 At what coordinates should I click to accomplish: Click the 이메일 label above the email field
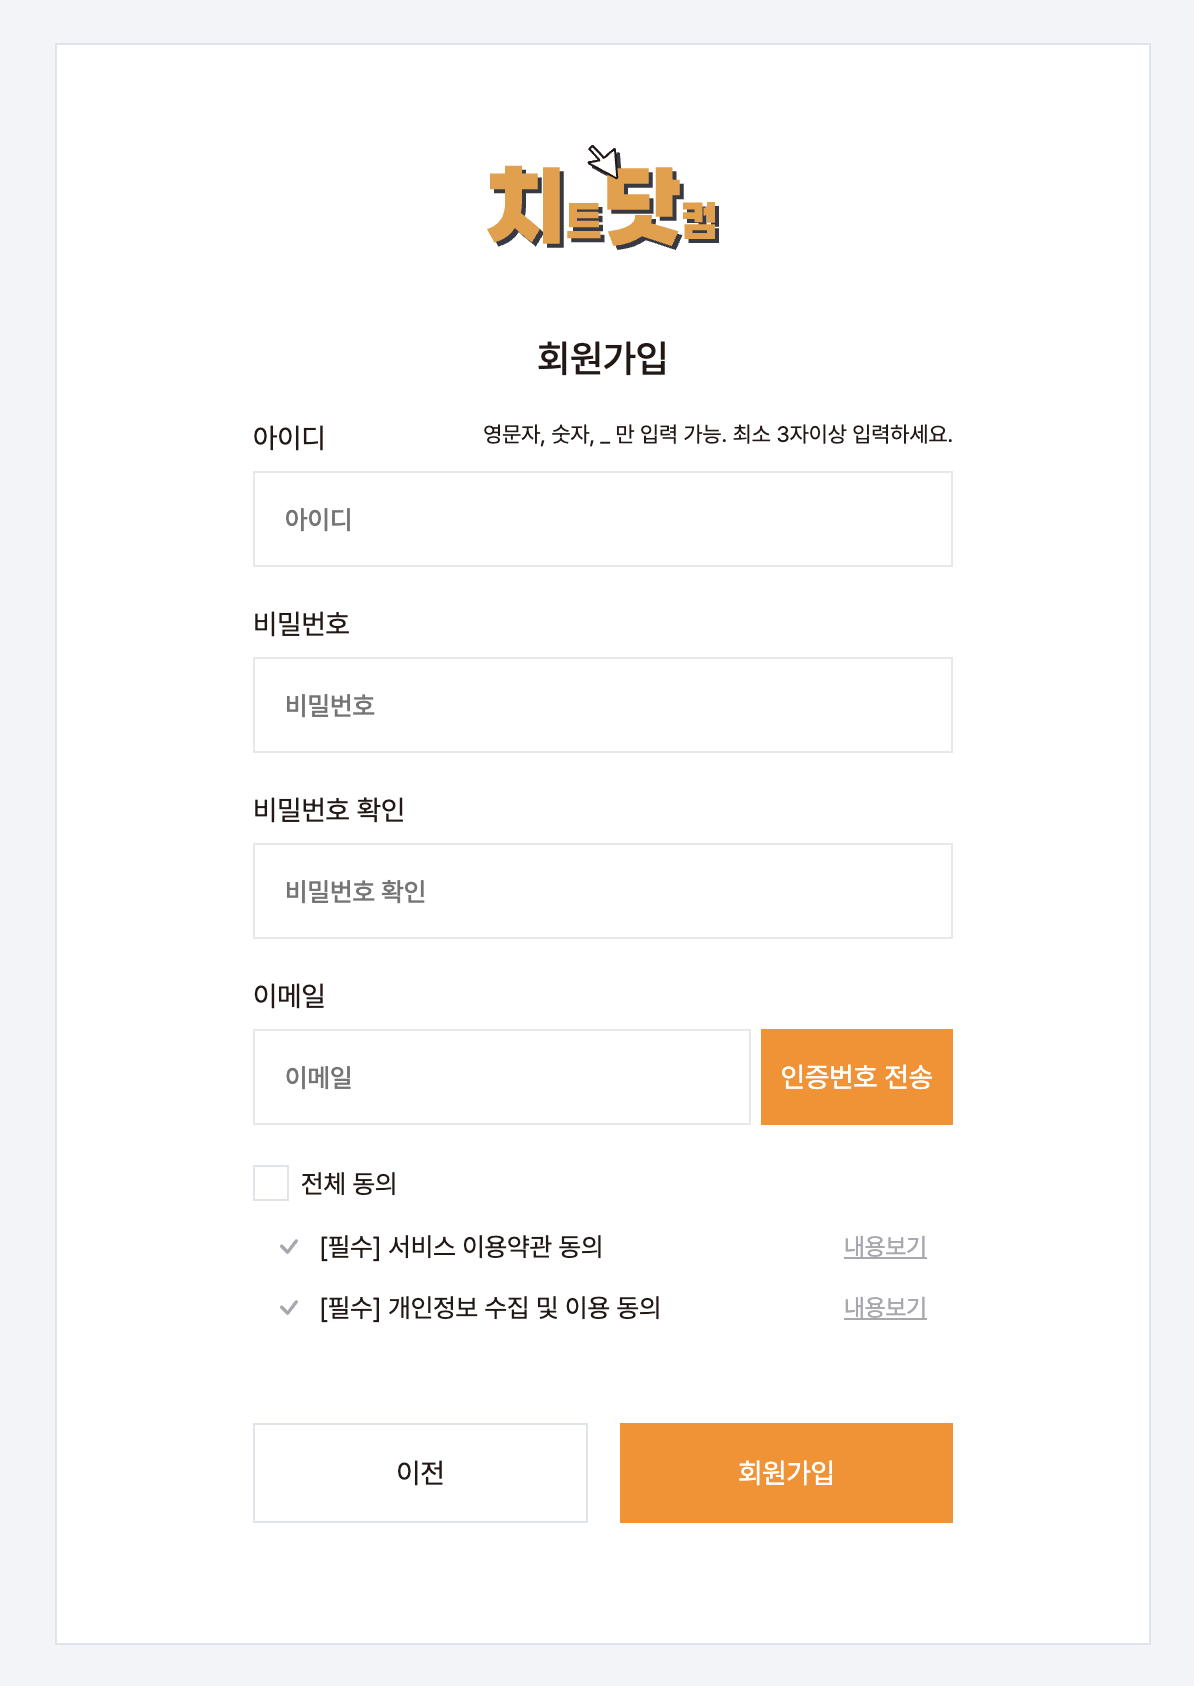point(289,996)
